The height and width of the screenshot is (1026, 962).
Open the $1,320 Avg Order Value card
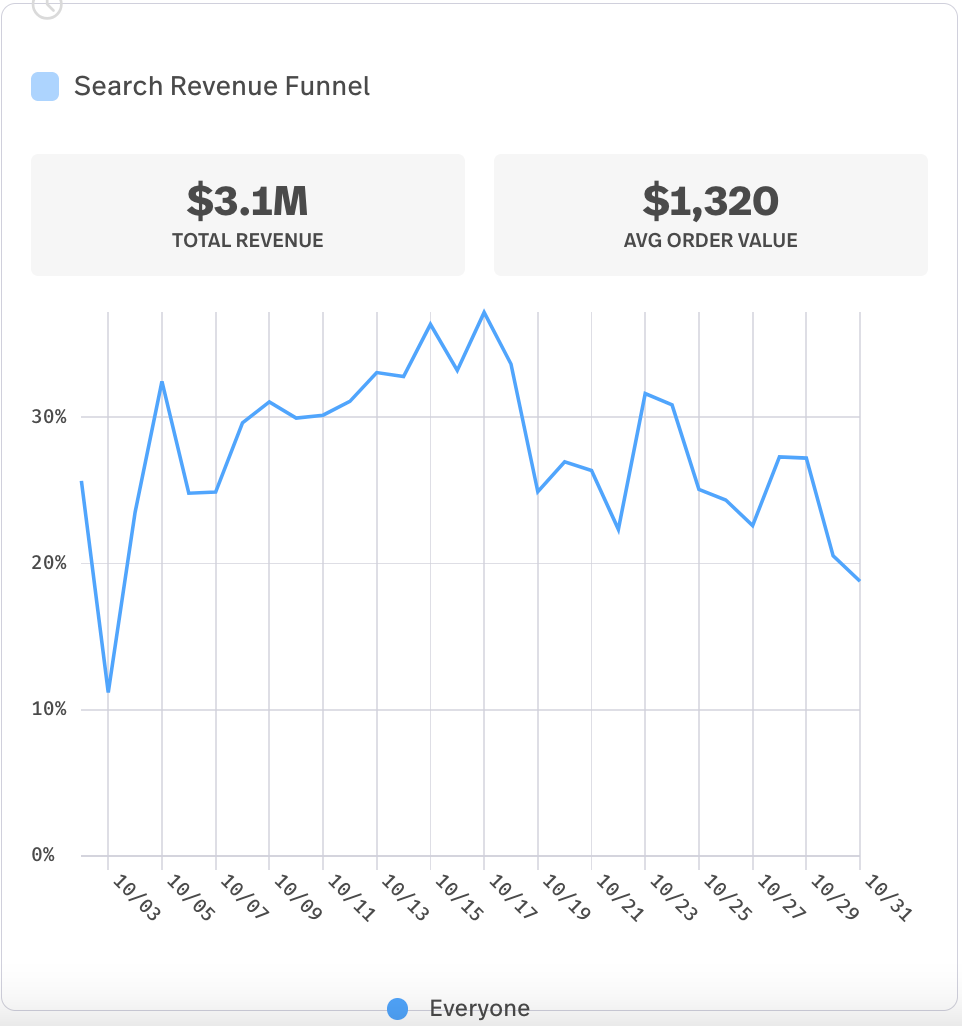[710, 214]
